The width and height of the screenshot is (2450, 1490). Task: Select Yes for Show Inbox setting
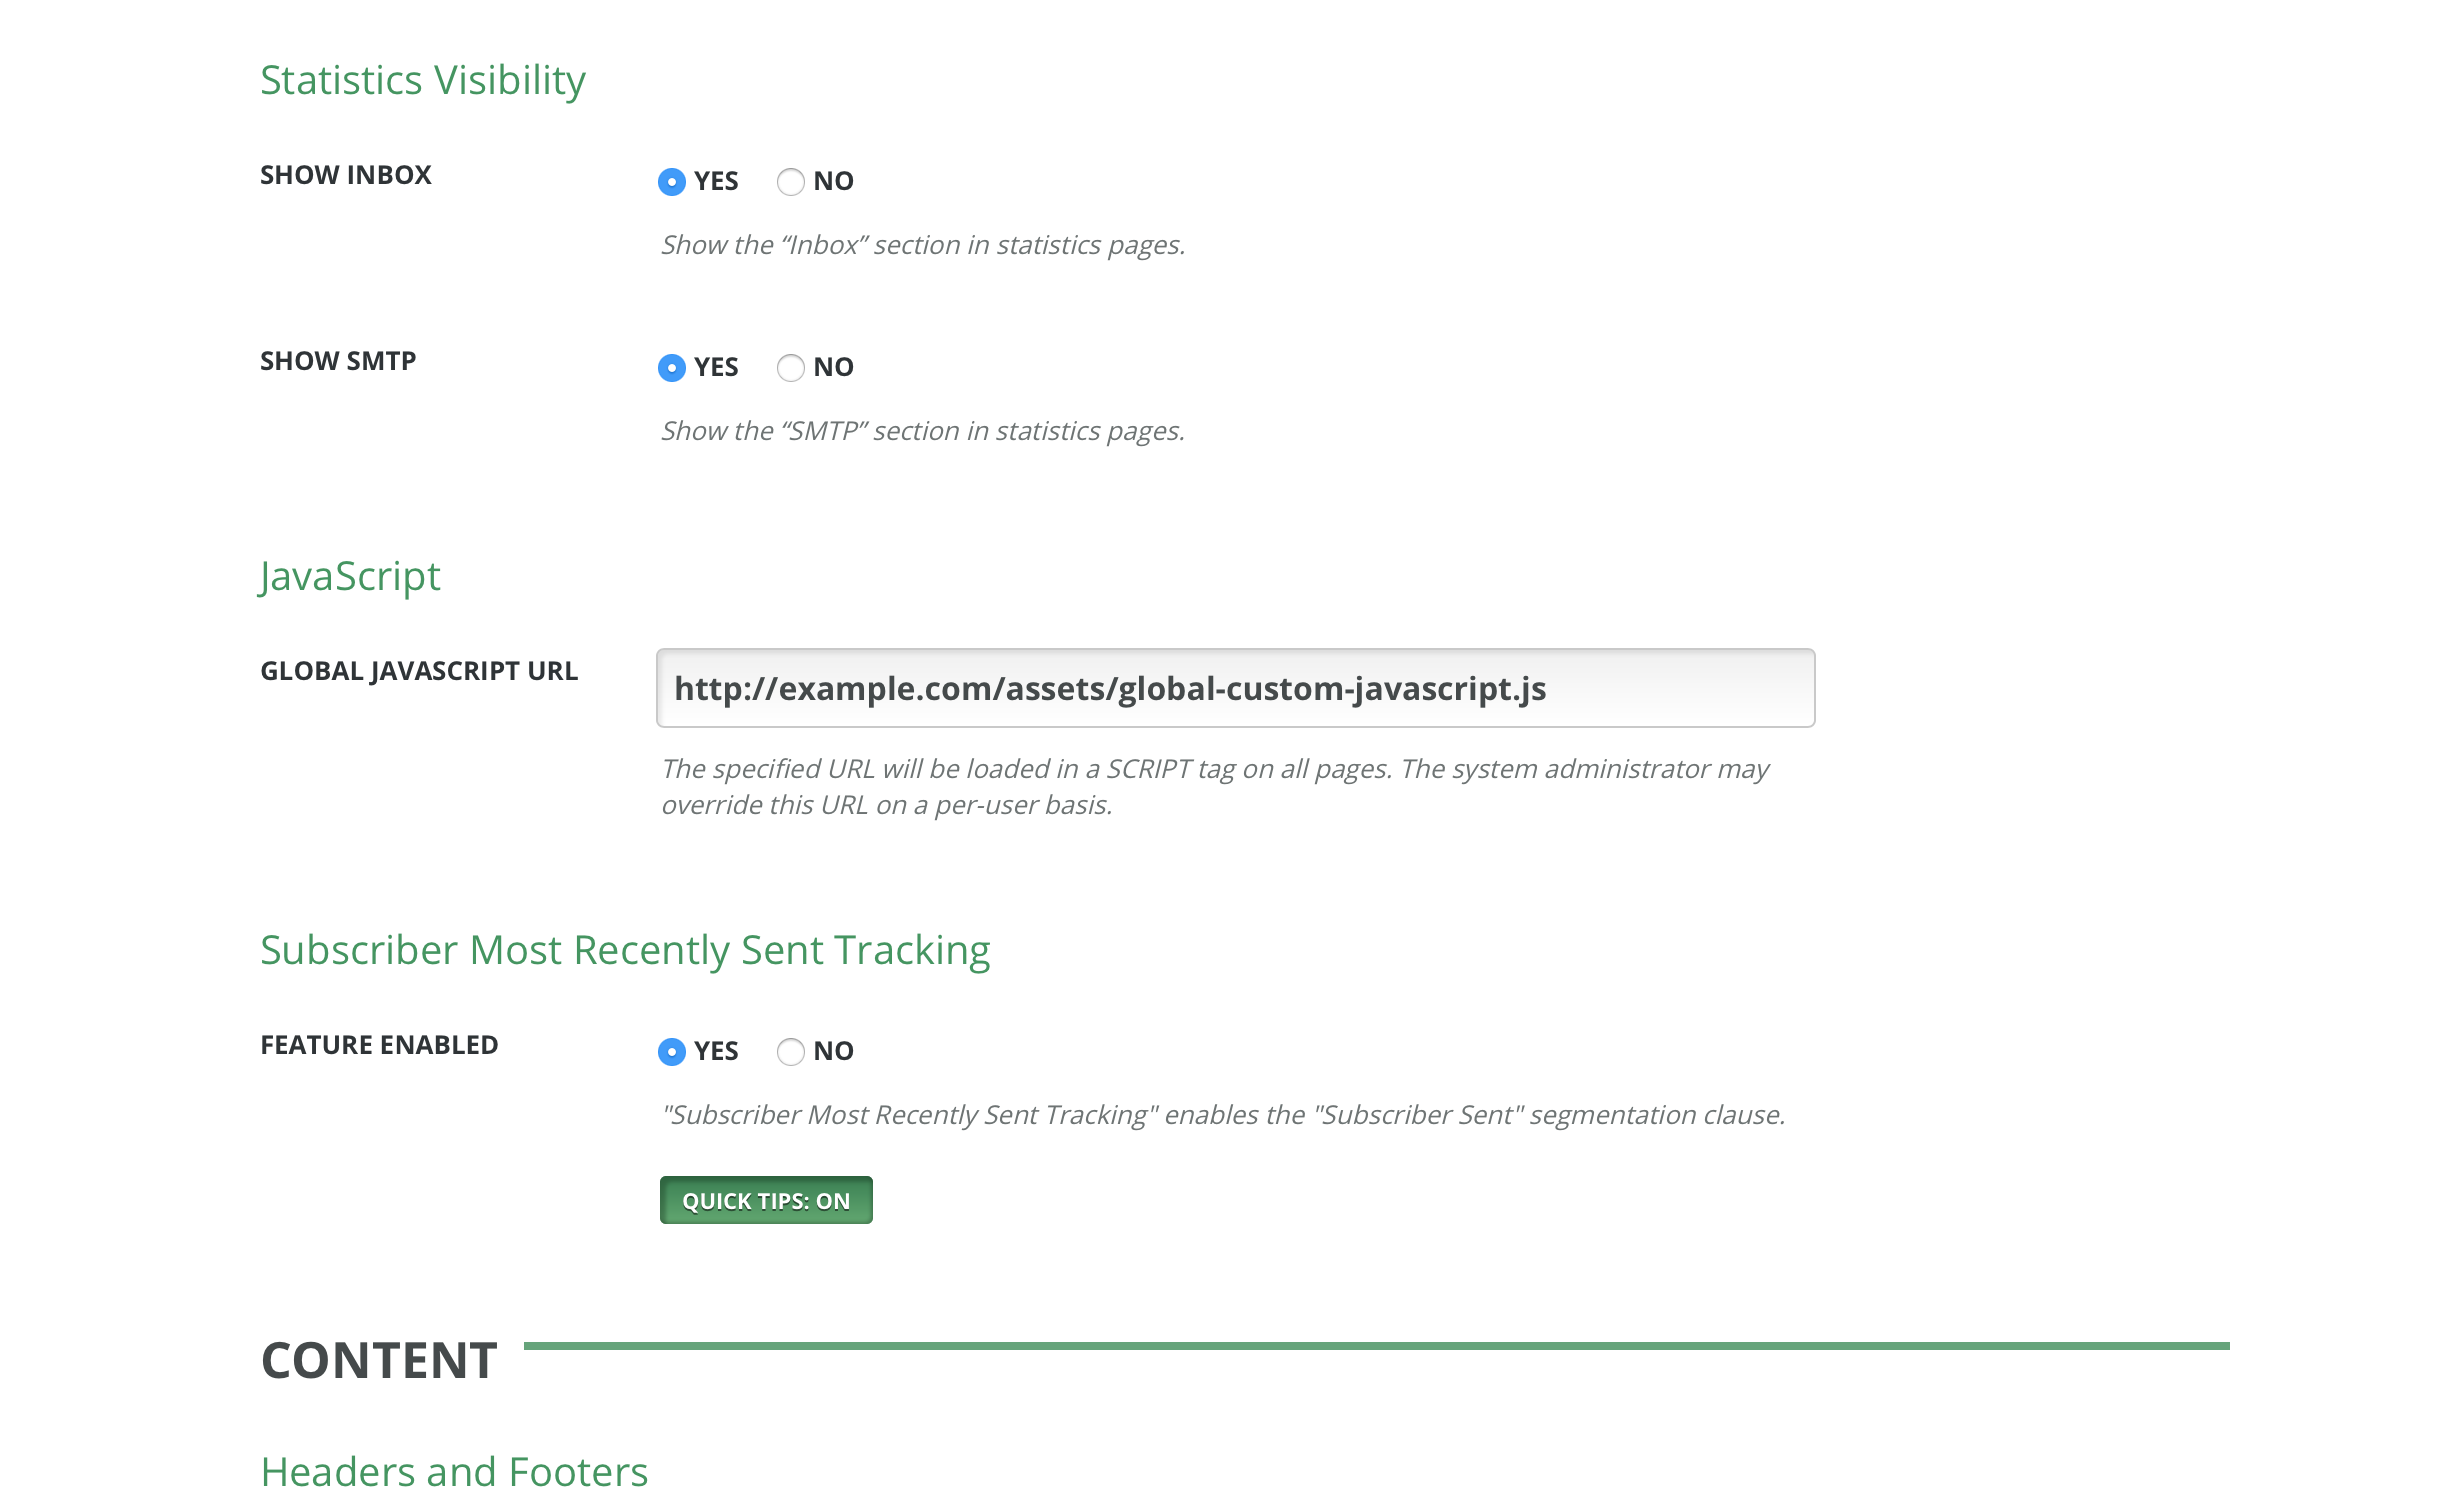tap(672, 182)
